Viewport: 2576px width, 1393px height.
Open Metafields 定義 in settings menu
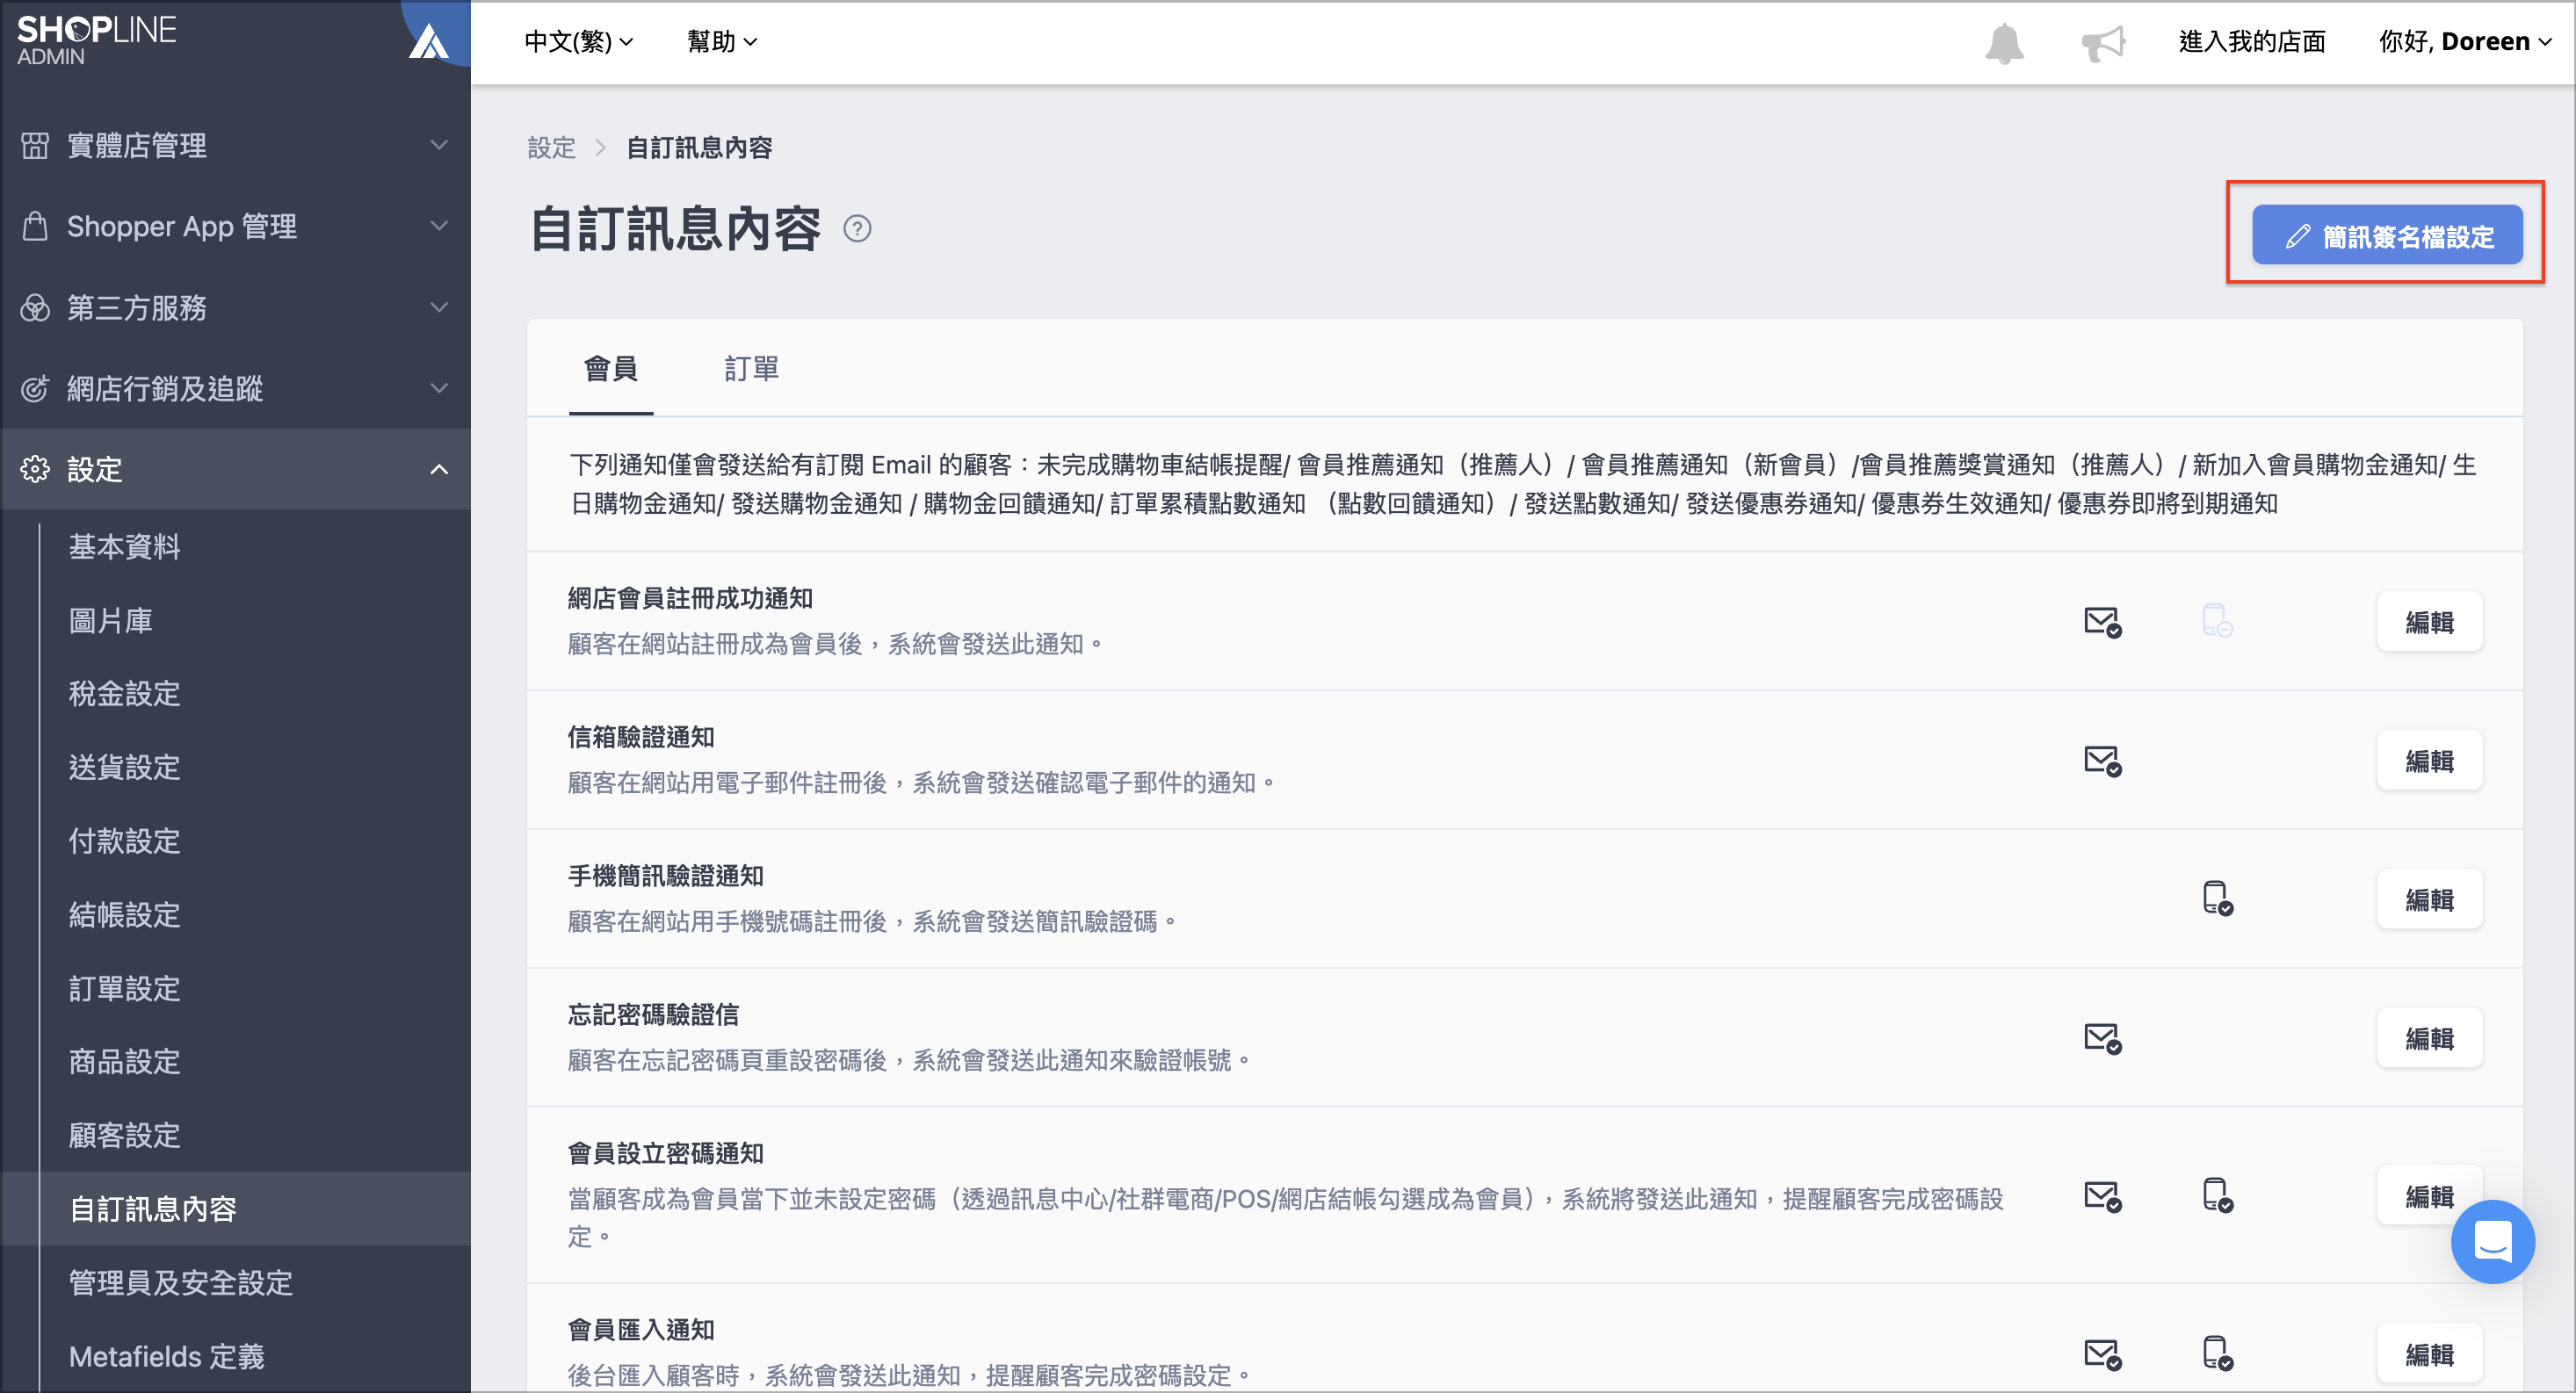tap(166, 1356)
